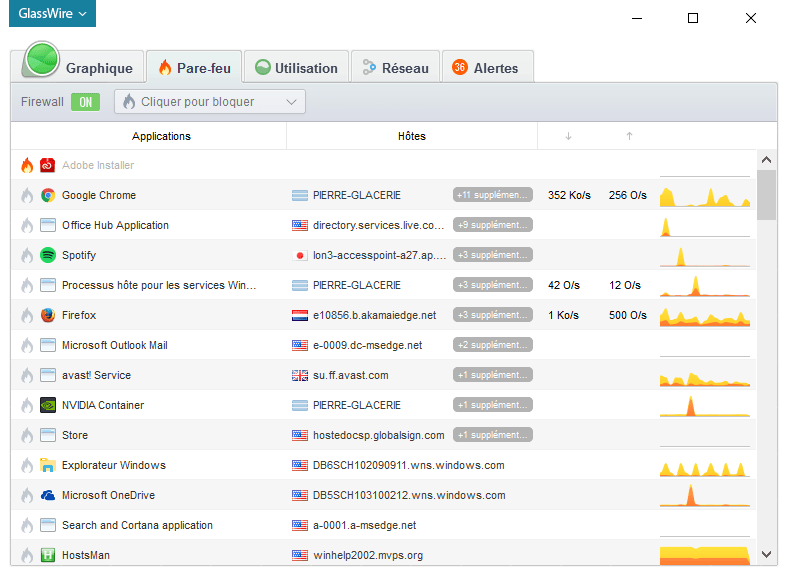Click the Microsoft OneDrive cloud icon

pyautogui.click(x=48, y=495)
